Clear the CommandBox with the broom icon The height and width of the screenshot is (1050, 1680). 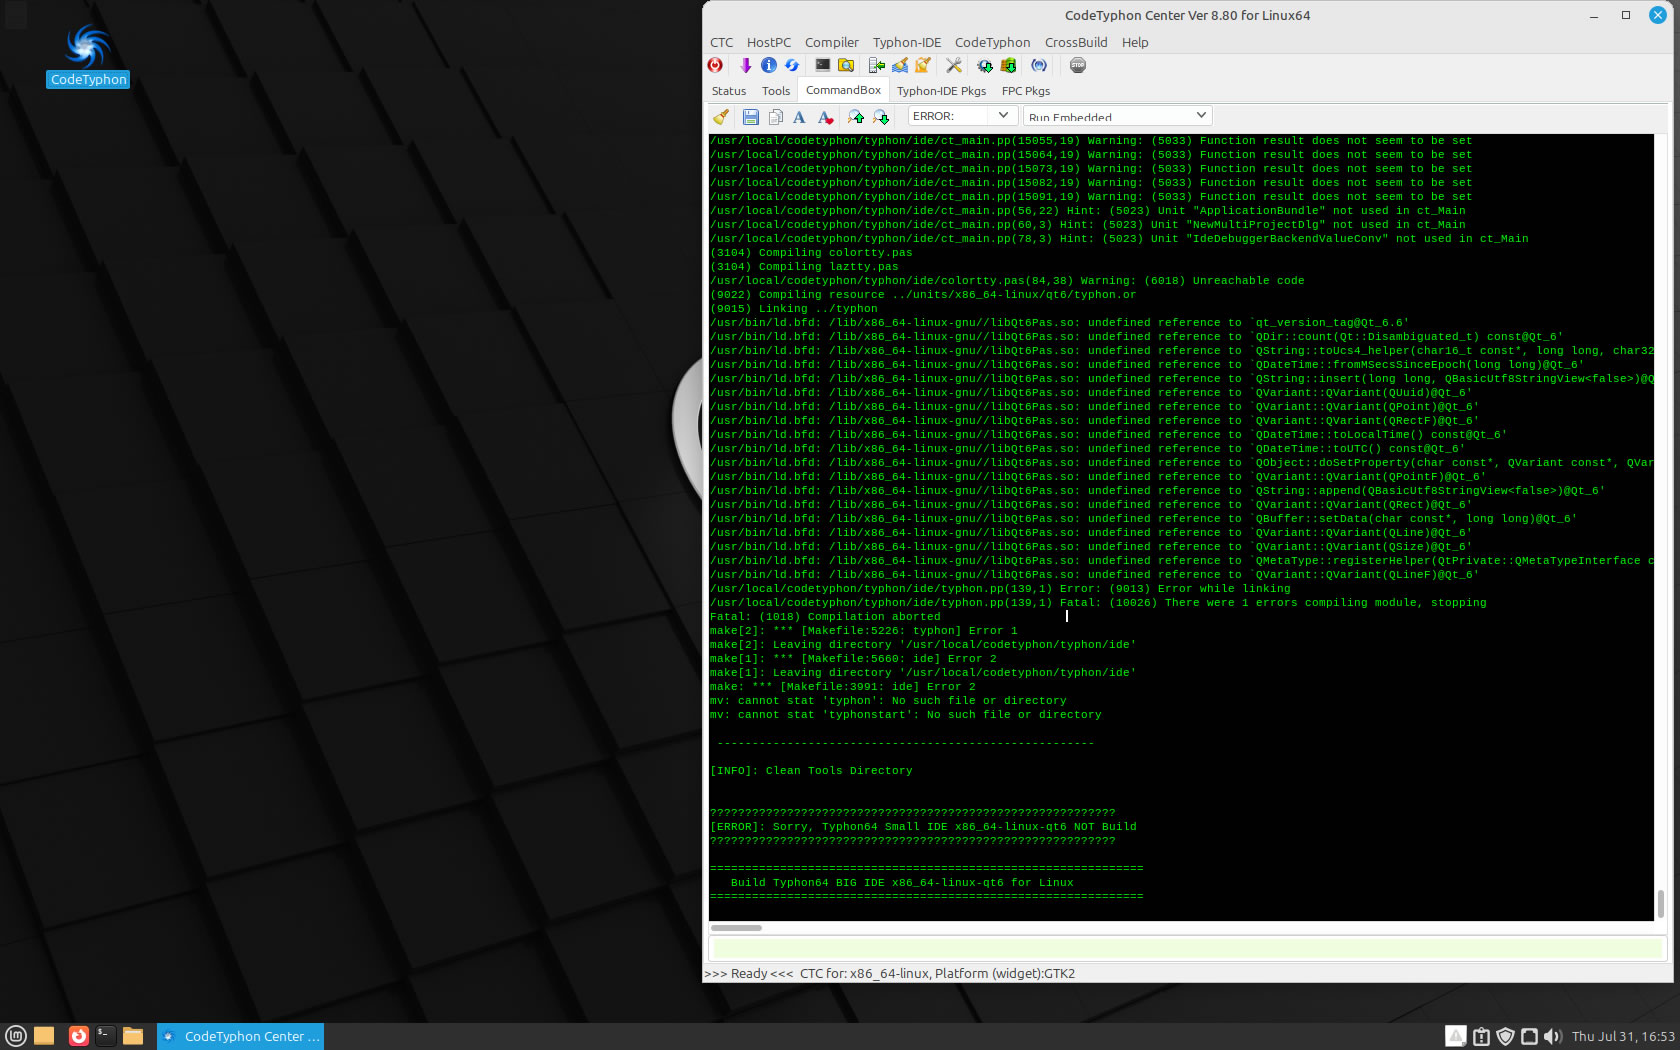point(720,117)
